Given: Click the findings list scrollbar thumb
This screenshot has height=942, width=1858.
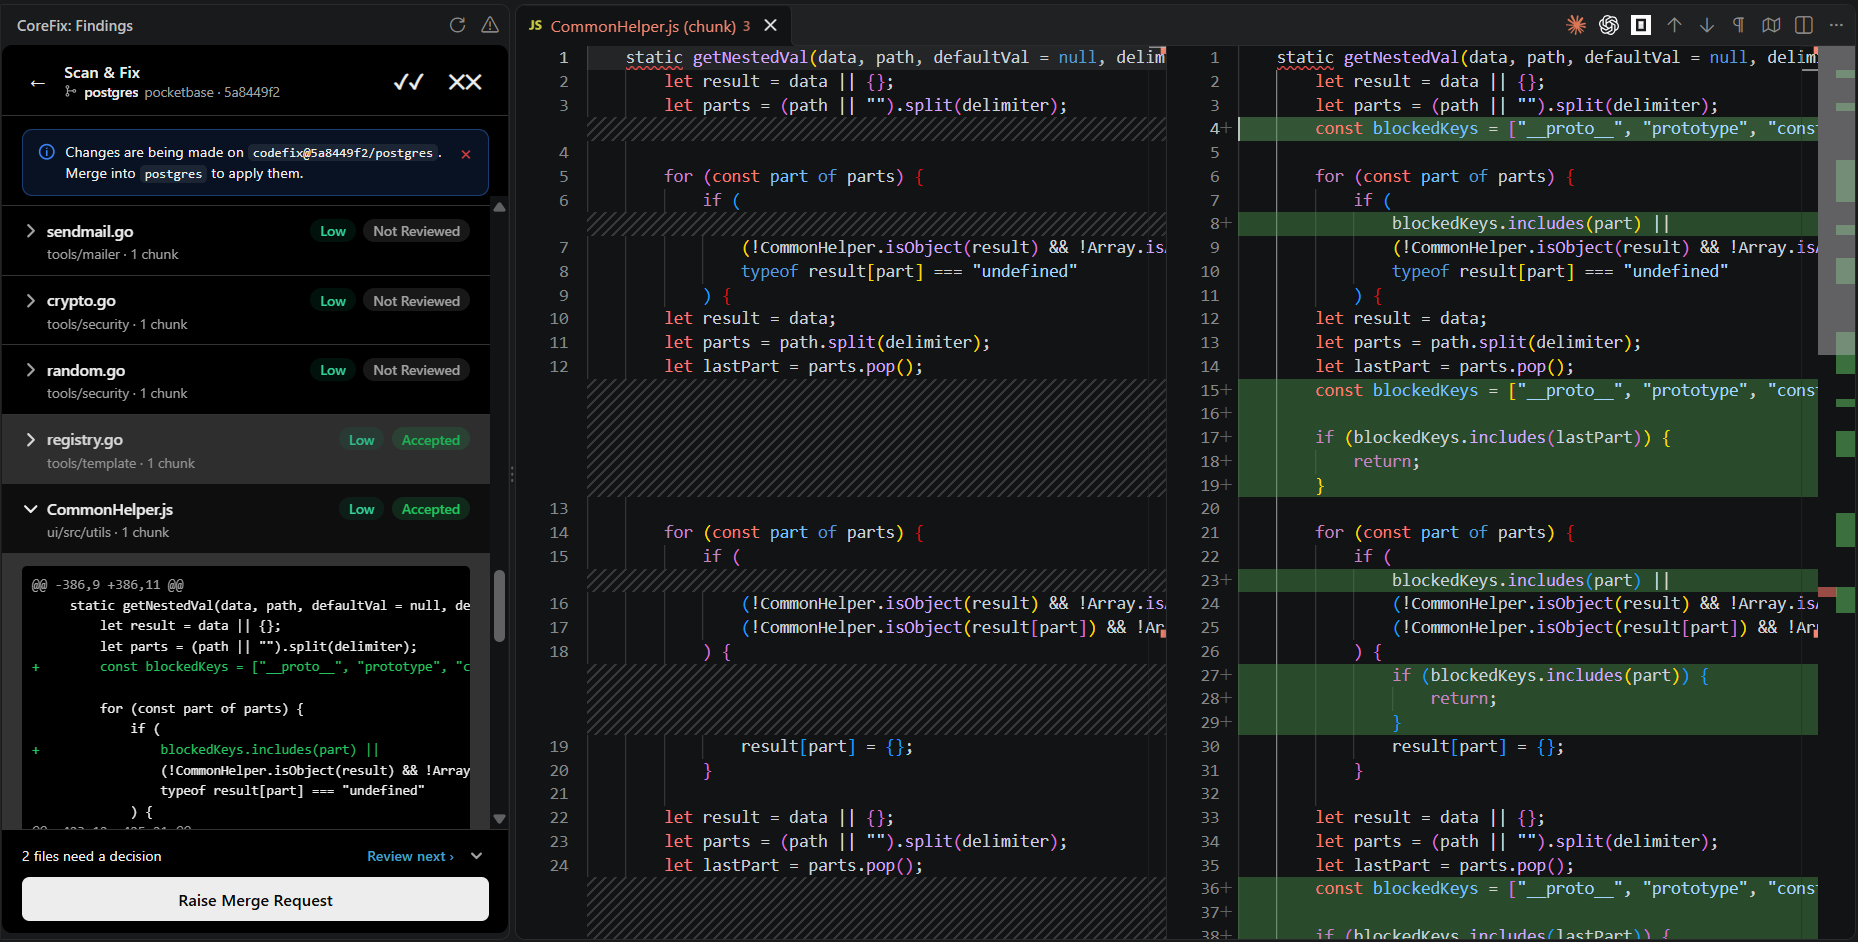Looking at the screenshot, I should pos(499,606).
